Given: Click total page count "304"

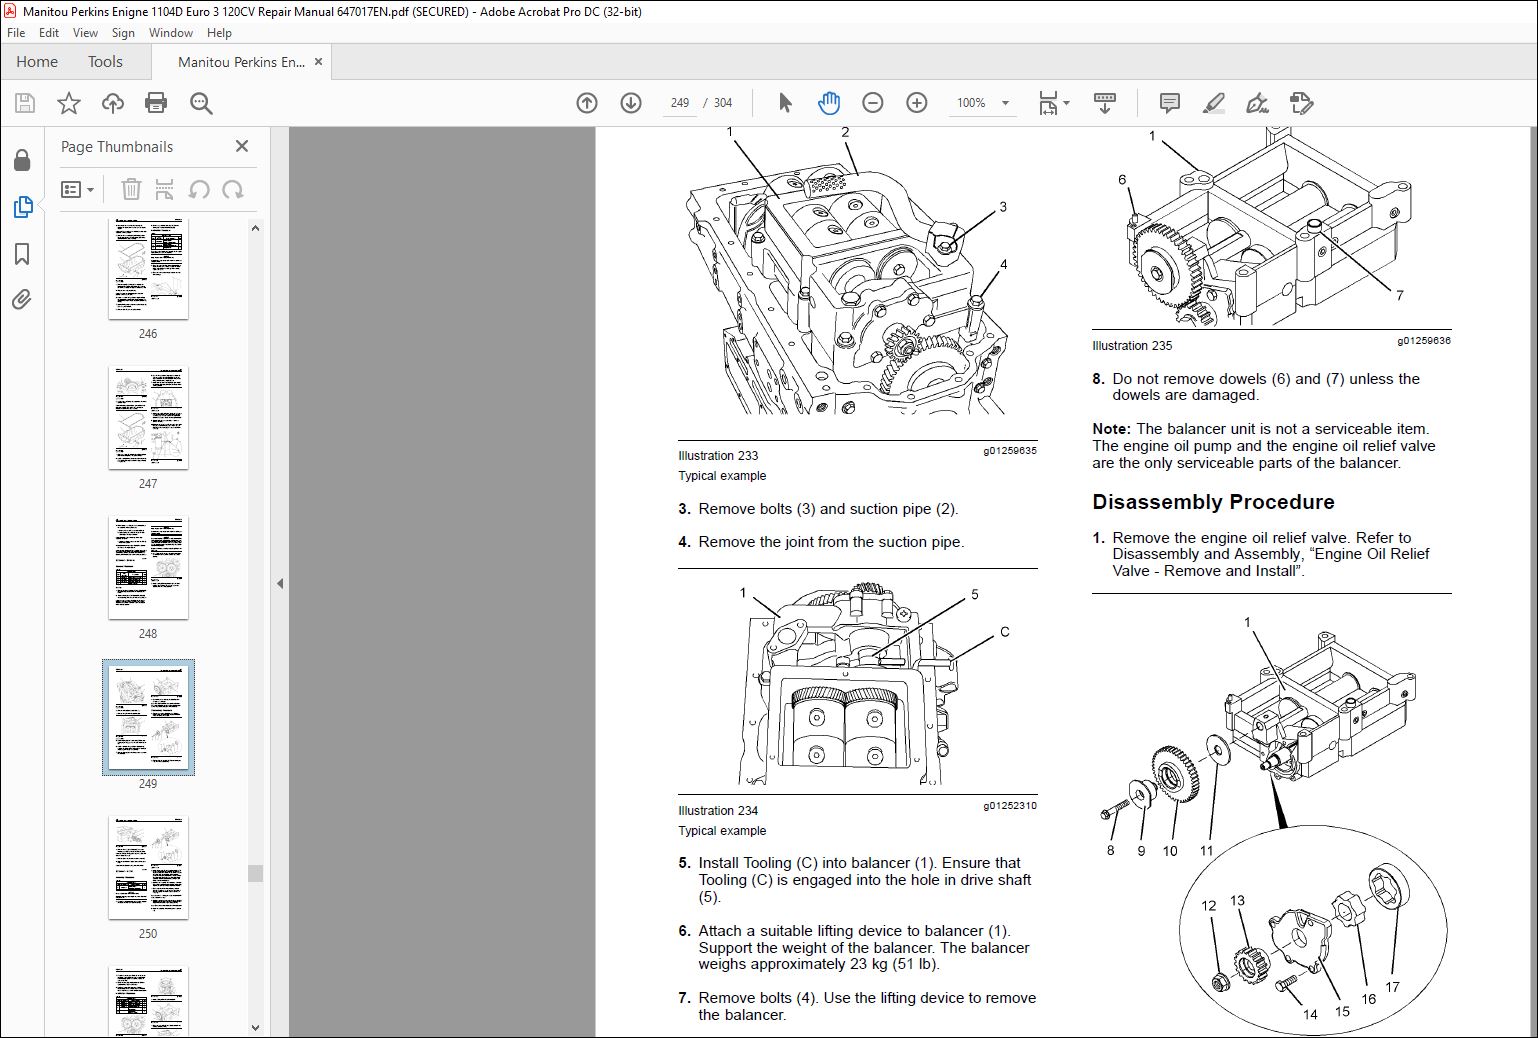Looking at the screenshot, I should pyautogui.click(x=723, y=103).
